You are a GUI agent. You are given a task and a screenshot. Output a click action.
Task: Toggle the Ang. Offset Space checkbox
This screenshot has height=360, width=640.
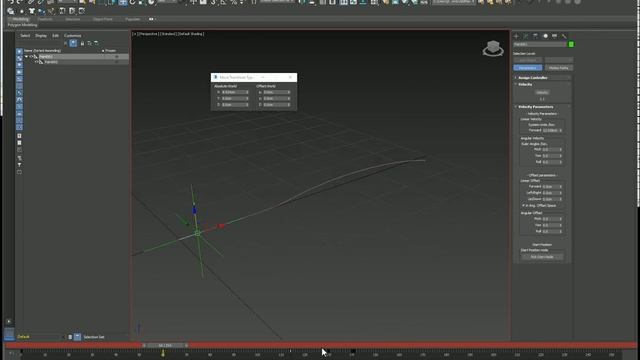click(x=524, y=205)
